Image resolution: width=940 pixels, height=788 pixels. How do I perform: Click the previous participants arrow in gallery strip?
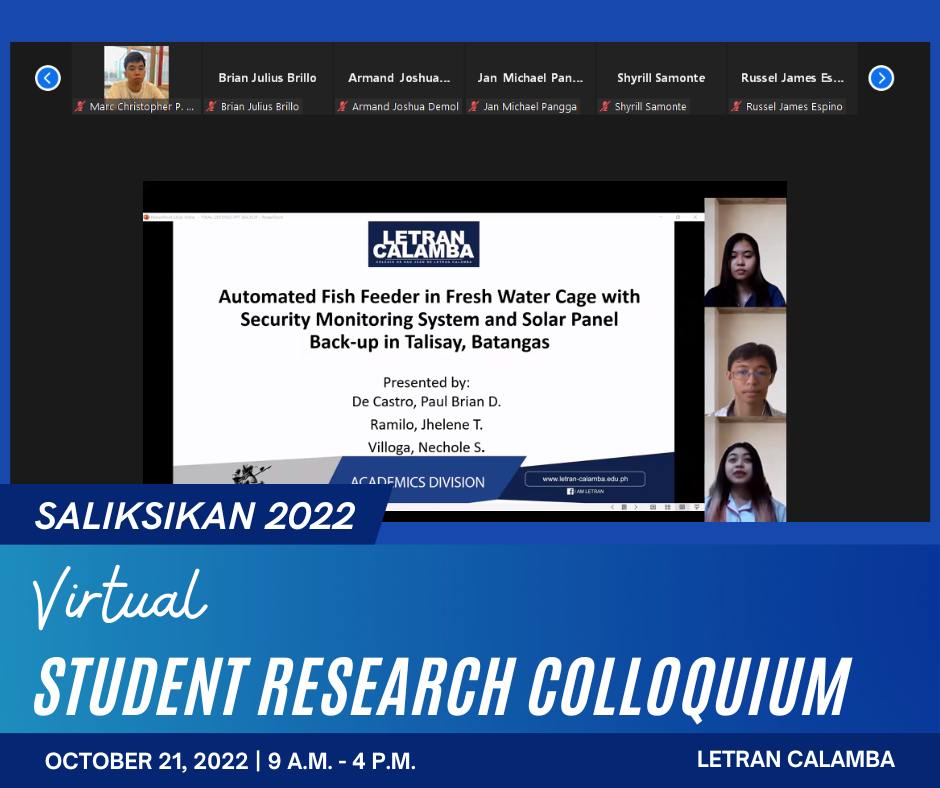click(x=47, y=78)
